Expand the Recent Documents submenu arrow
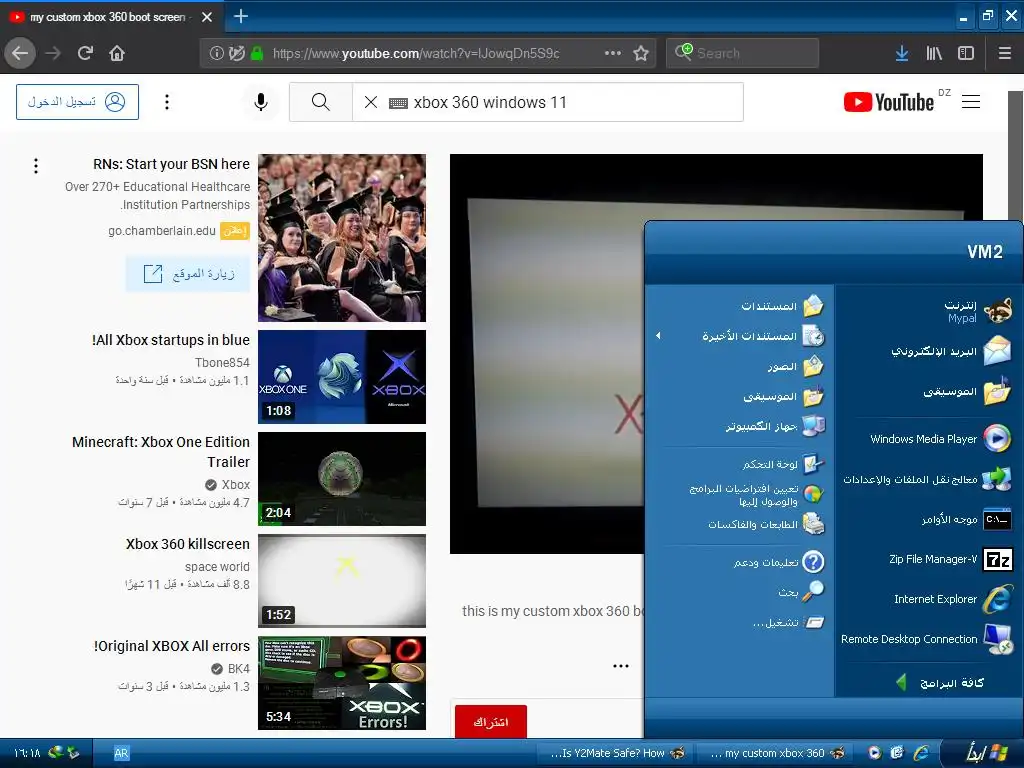Viewport: 1024px width, 768px height. 658,336
